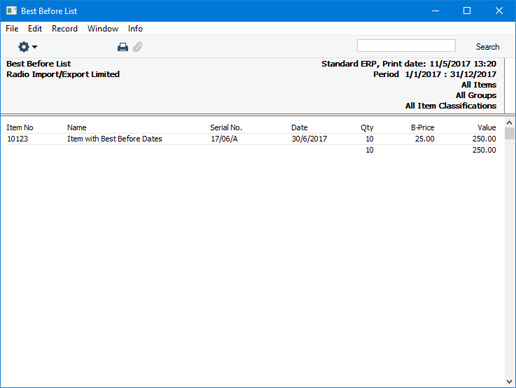The image size is (516, 388).
Task: Click the Search button
Action: [x=488, y=47]
